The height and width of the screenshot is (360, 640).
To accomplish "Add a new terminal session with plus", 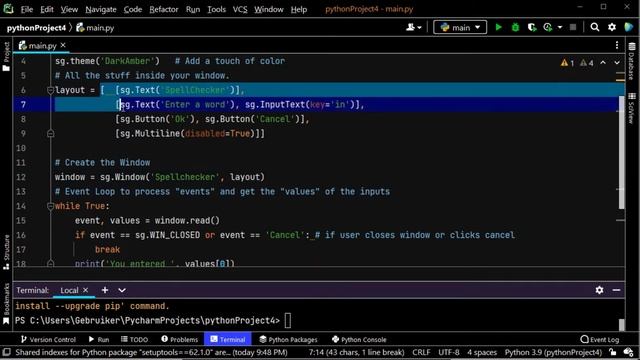I will pos(105,290).
